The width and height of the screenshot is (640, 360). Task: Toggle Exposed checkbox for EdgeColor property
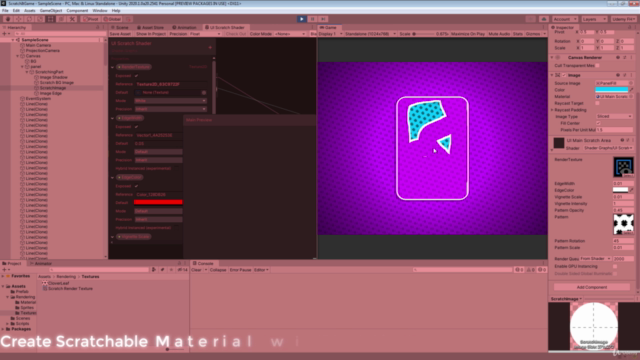[136, 186]
